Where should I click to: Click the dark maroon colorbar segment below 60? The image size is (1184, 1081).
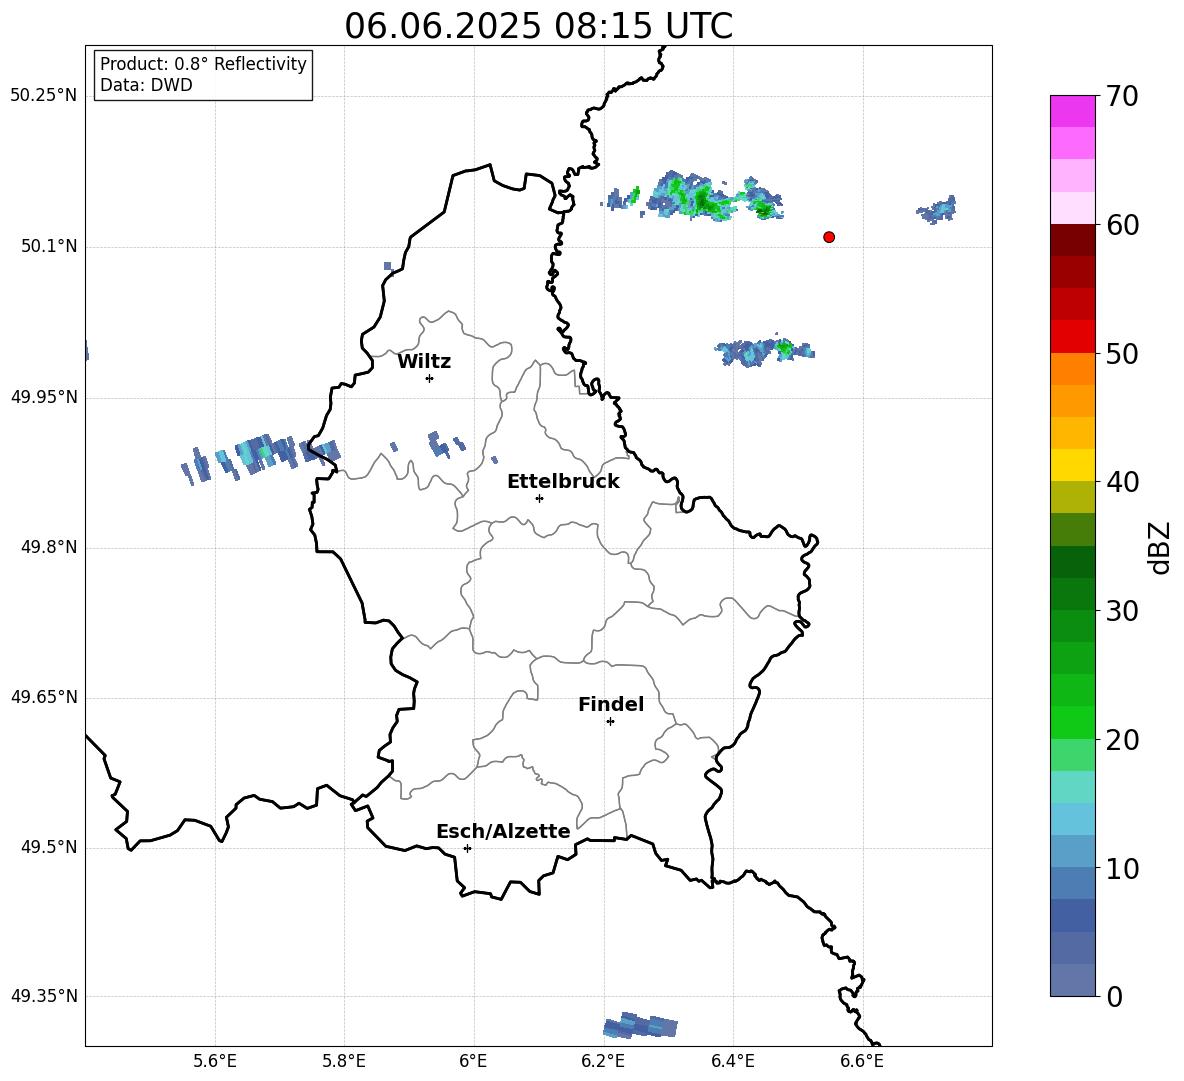(1073, 240)
